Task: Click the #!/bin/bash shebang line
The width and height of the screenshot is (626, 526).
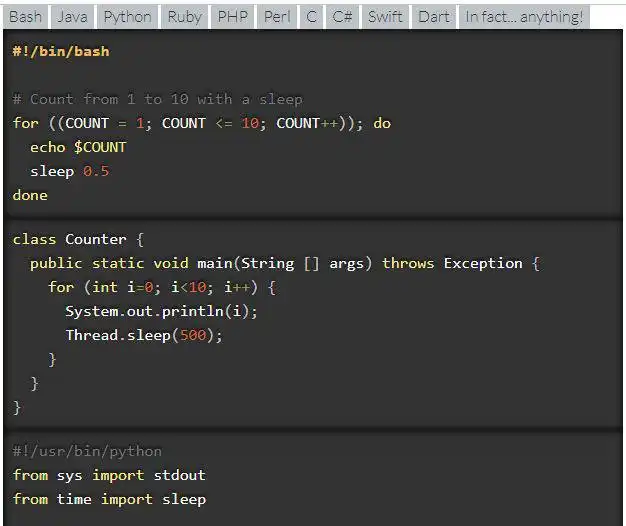Action: click(x=61, y=51)
